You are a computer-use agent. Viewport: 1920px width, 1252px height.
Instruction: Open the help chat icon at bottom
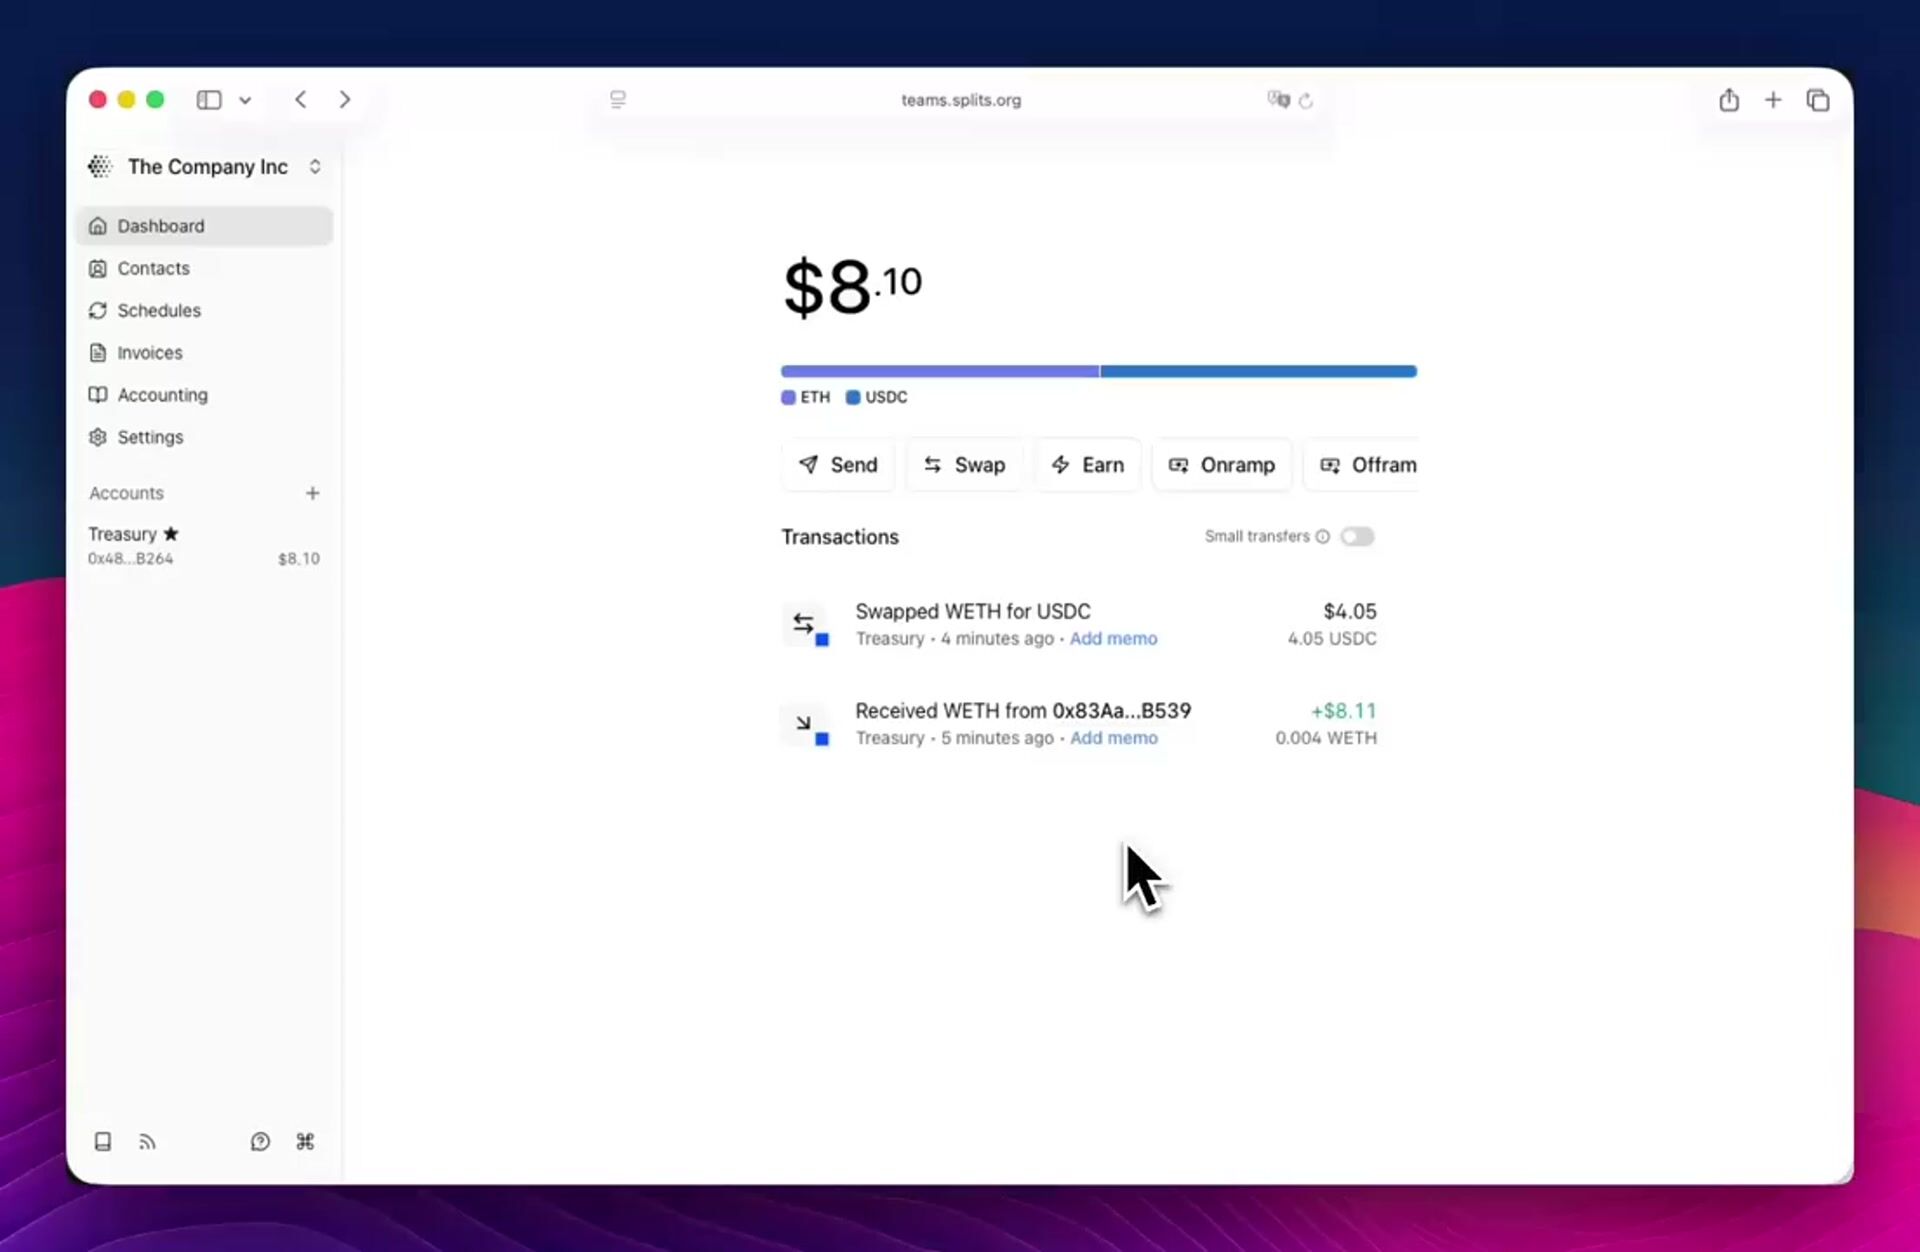pyautogui.click(x=260, y=1141)
